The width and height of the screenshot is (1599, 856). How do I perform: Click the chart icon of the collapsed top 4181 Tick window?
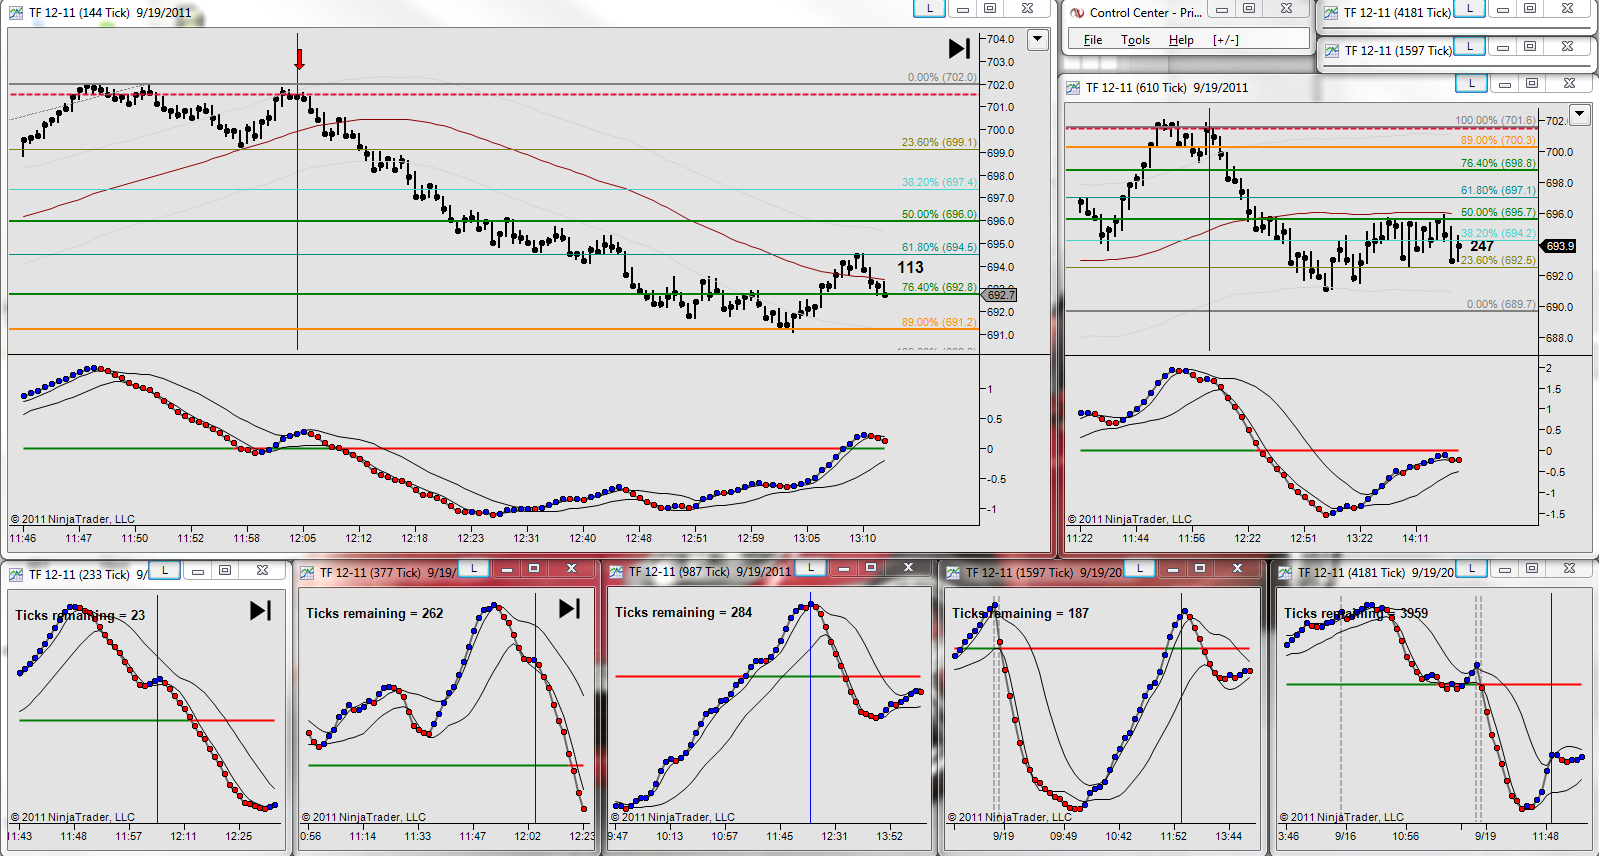(x=1331, y=13)
